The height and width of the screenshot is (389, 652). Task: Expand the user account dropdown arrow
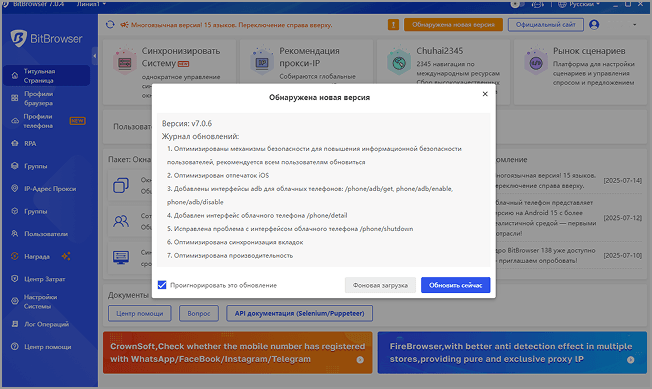[635, 25]
